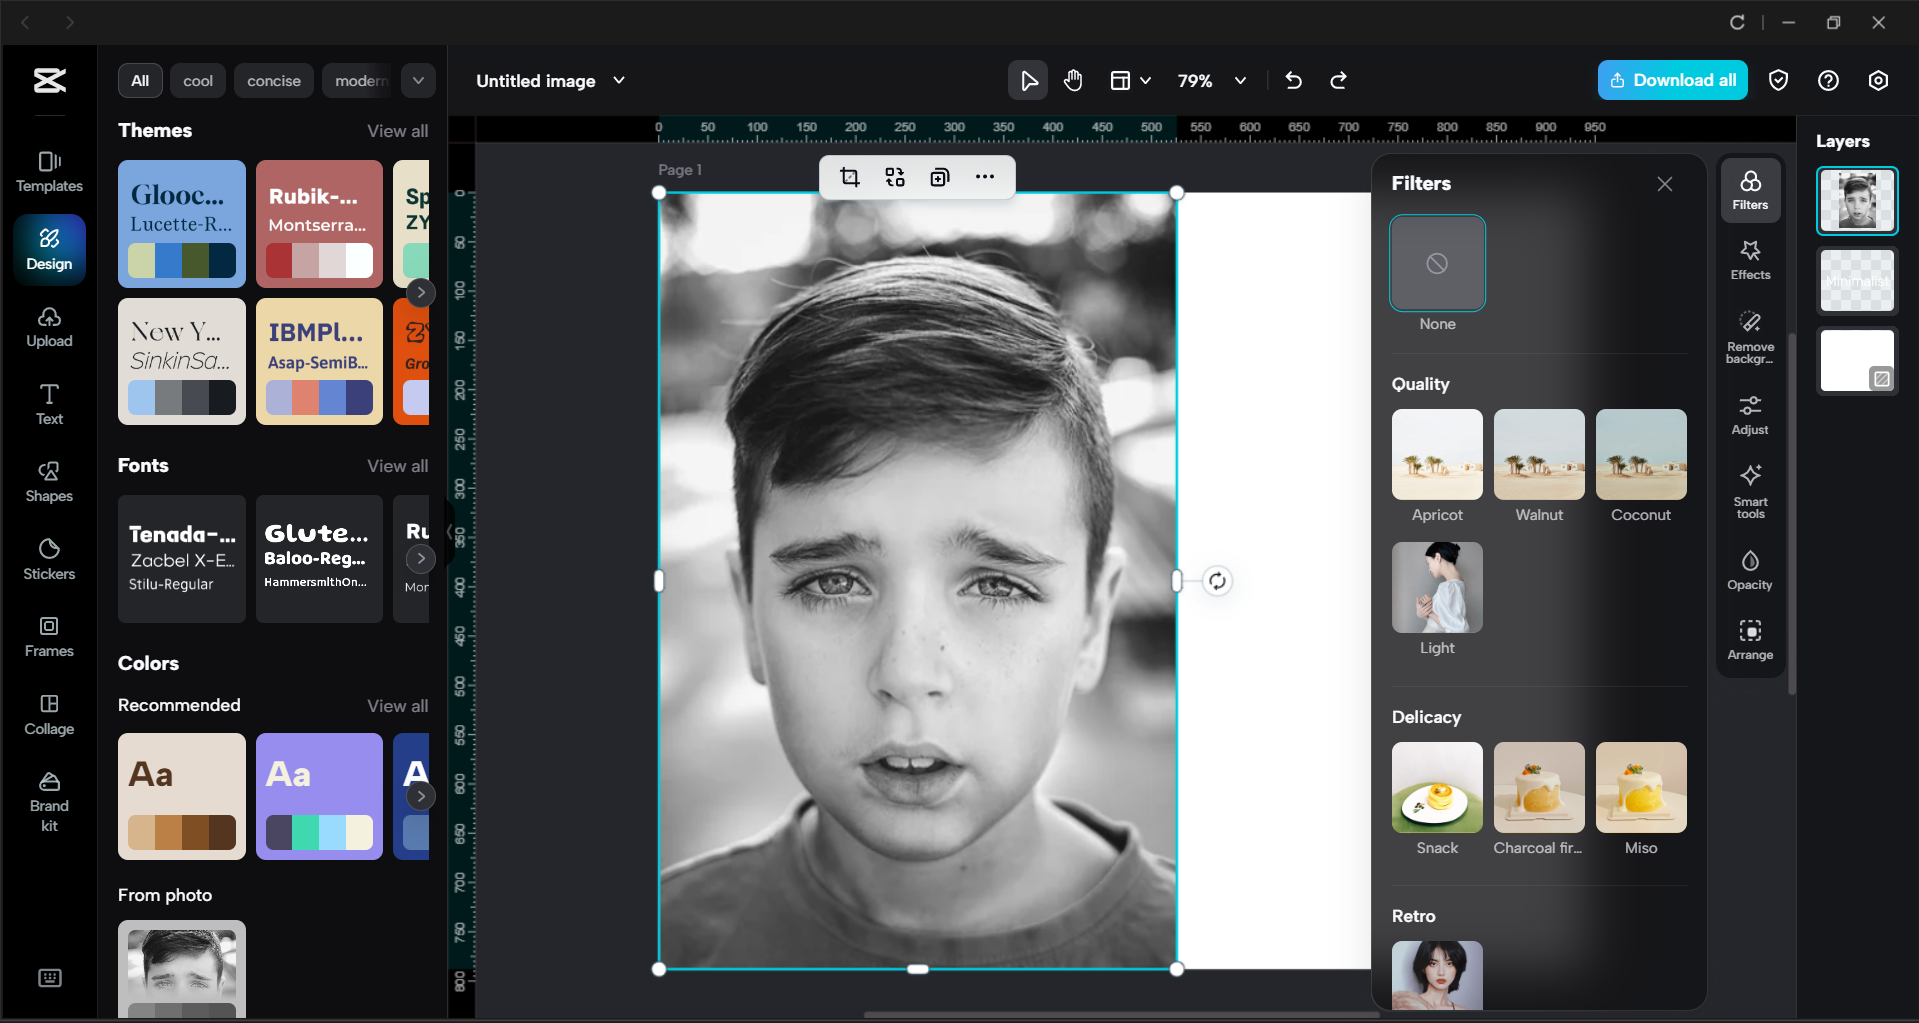The image size is (1919, 1023).
Task: Click Download all
Action: [x=1672, y=80]
